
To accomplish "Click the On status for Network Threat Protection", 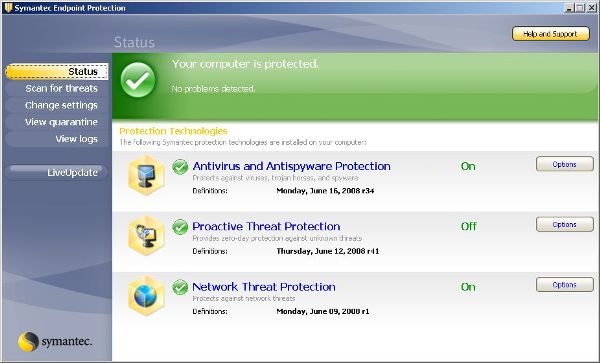I will tap(468, 287).
